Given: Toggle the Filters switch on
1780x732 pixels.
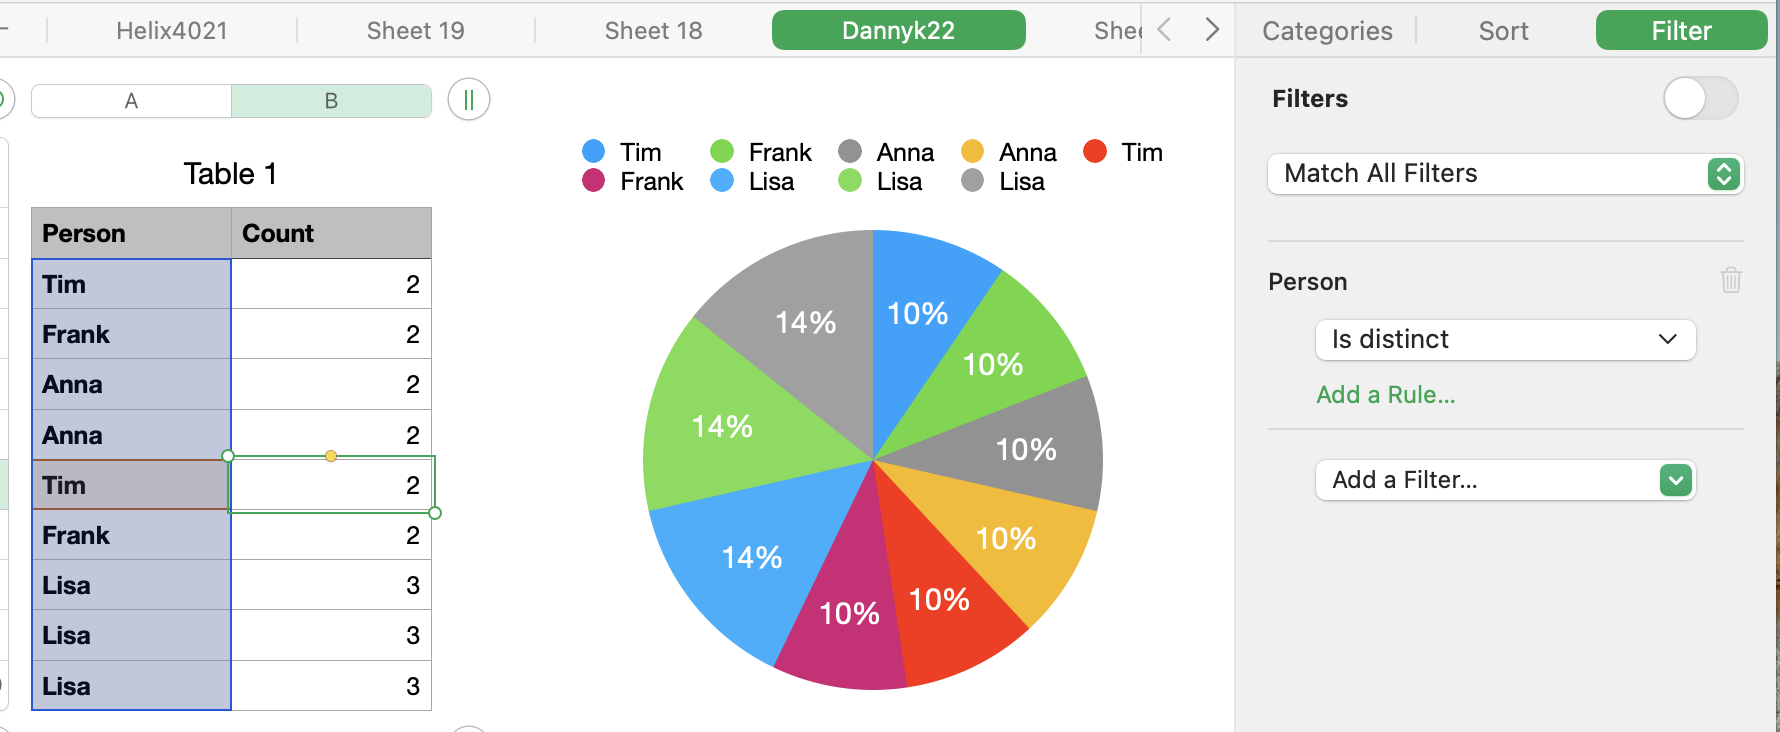Looking at the screenshot, I should (1700, 98).
